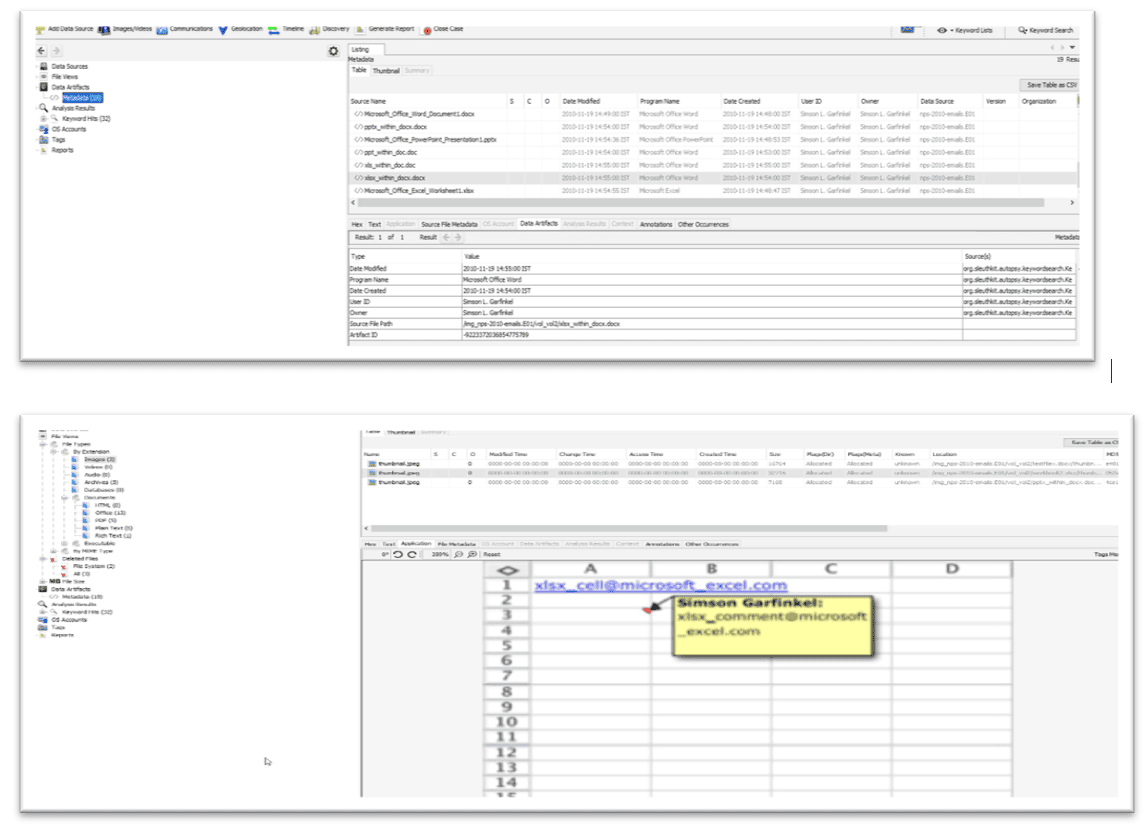The image size is (1148, 829).
Task: Expand Keyword Hits node in upper tree
Action: coord(43,118)
